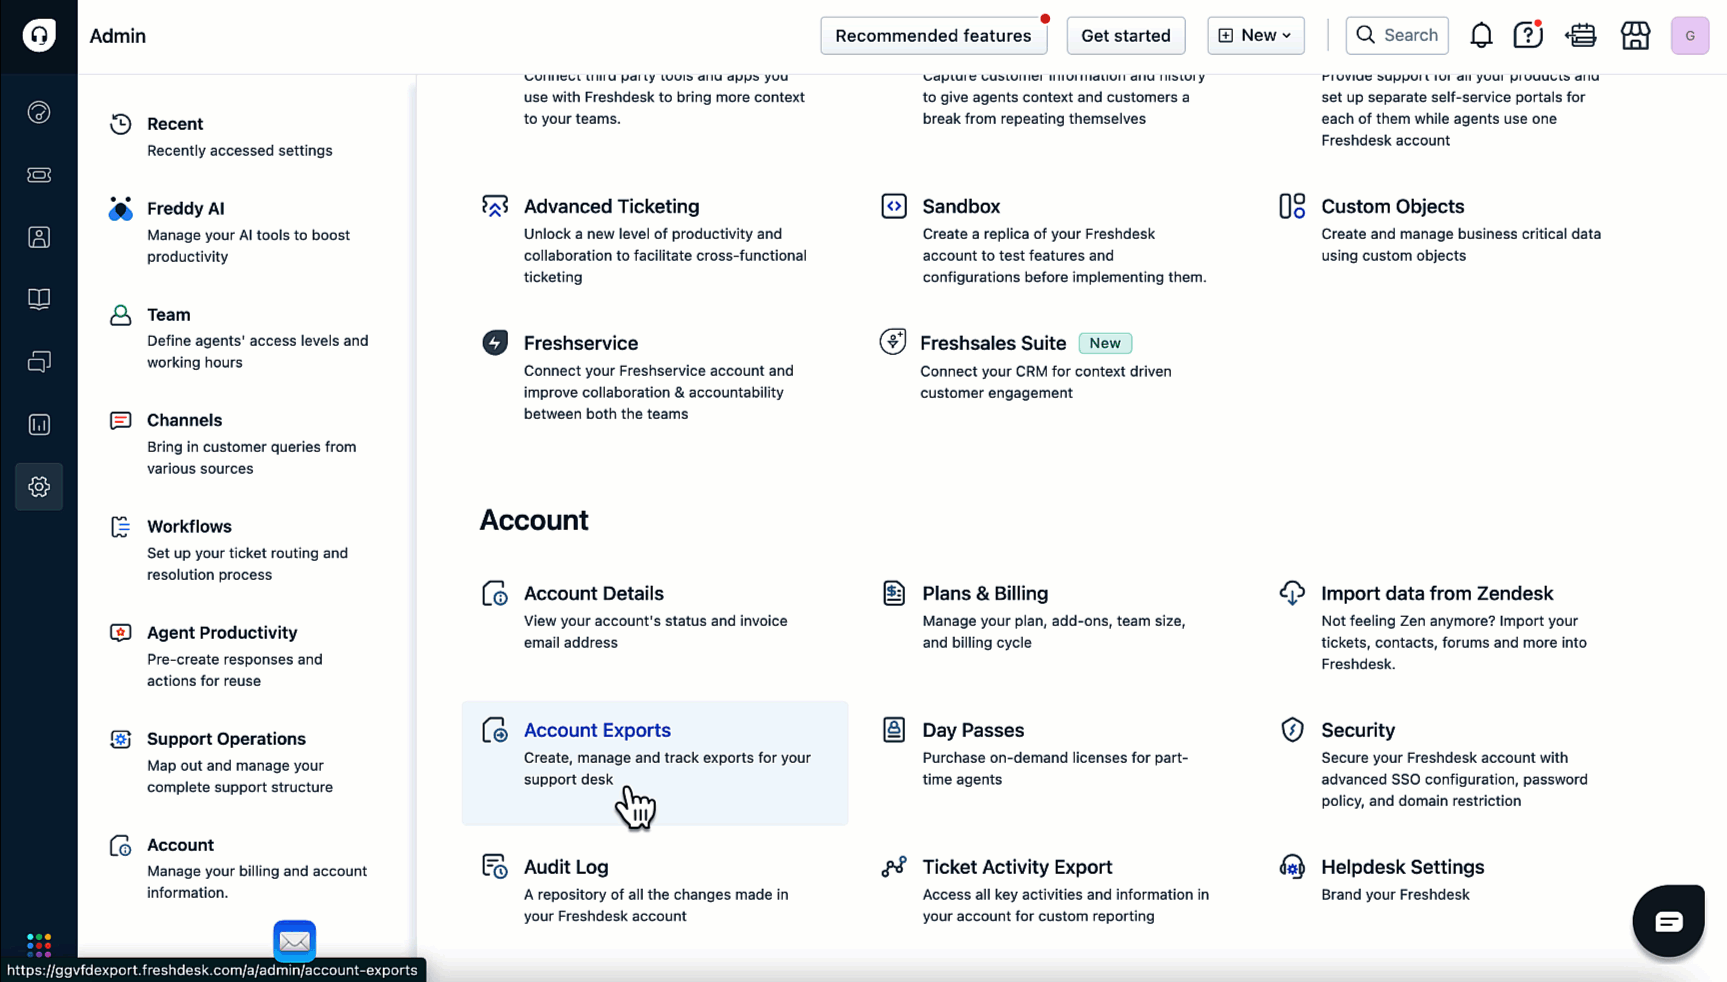Open the dashboard icon in left rail

(39, 112)
